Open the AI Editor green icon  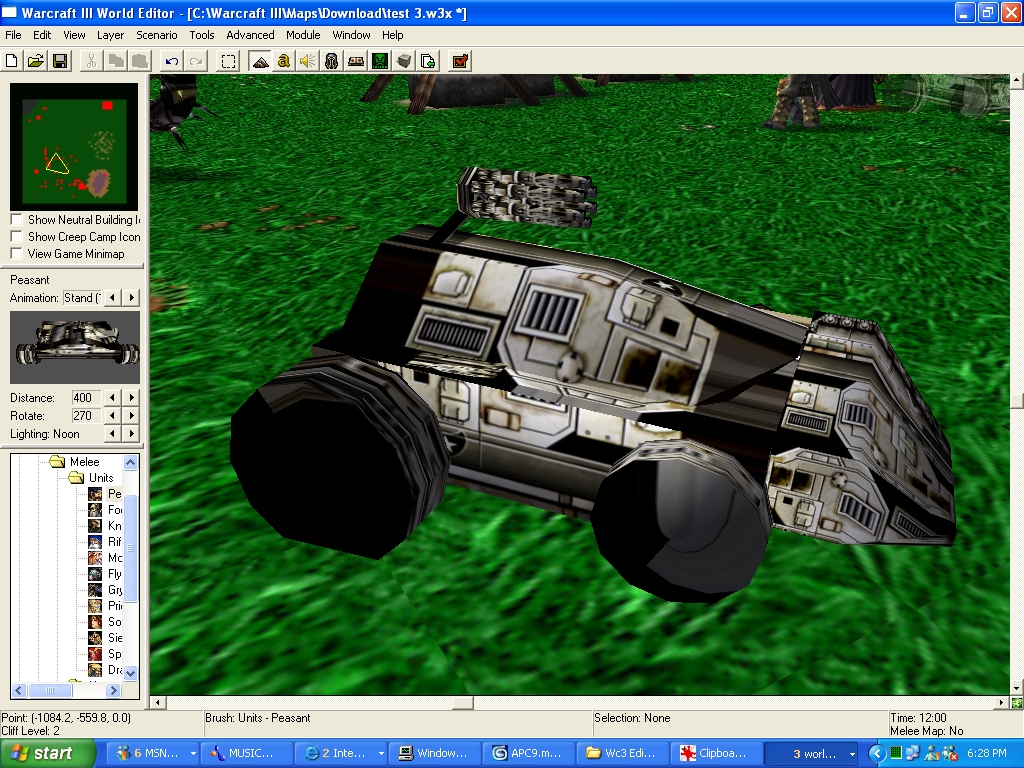click(x=380, y=61)
